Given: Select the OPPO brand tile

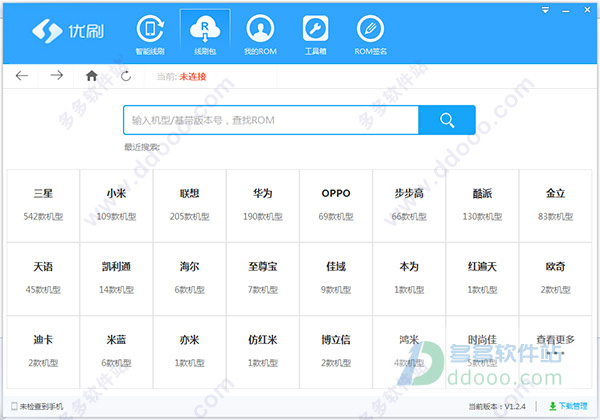Looking at the screenshot, I should 336,206.
